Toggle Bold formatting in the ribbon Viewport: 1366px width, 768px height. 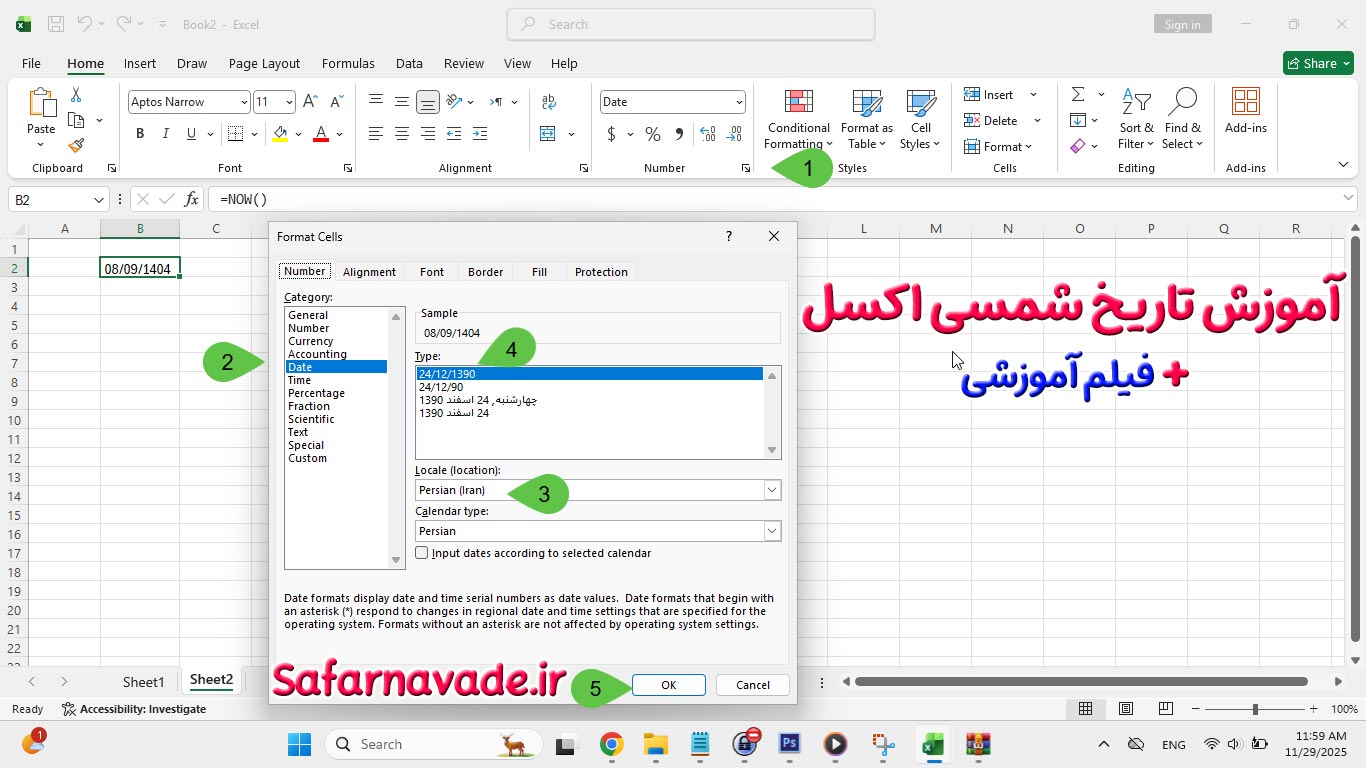(139, 133)
